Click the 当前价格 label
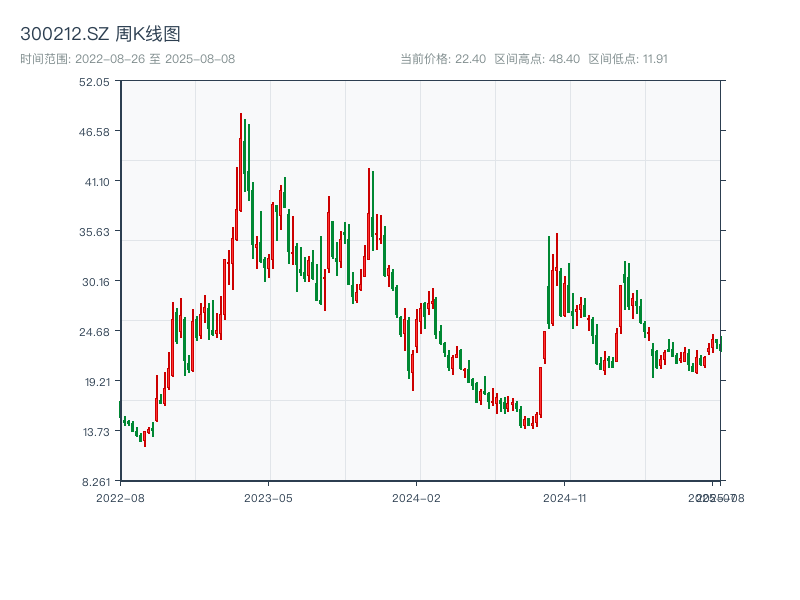 click(422, 58)
